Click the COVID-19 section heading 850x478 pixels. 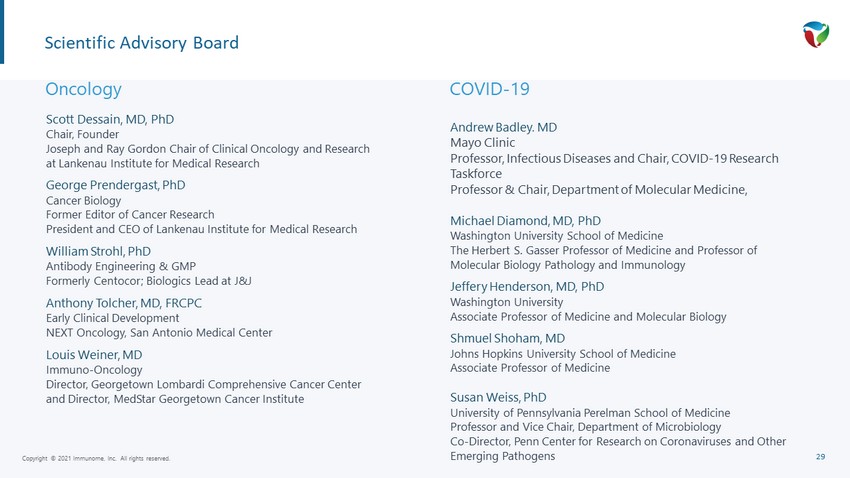[x=490, y=89]
